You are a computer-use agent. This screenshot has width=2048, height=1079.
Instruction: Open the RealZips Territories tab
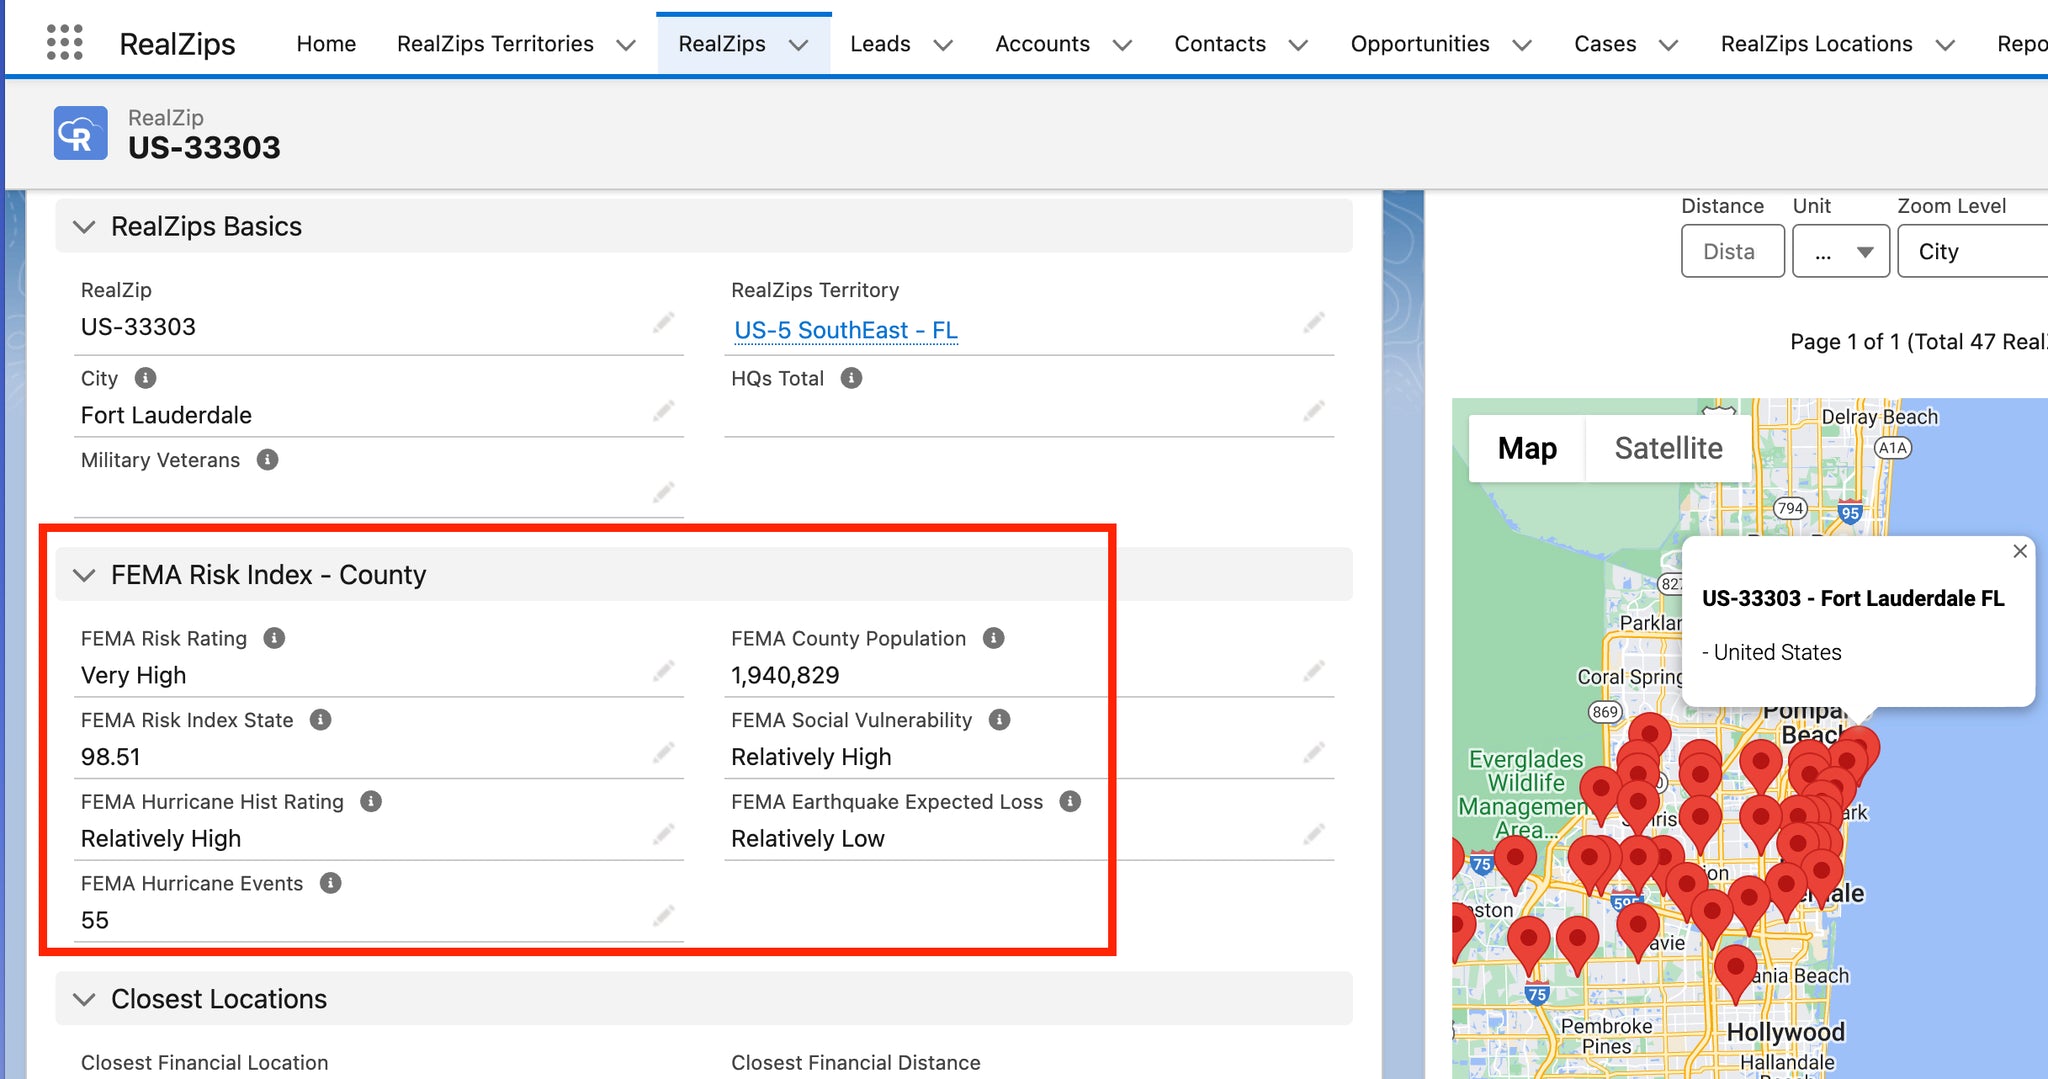[x=495, y=44]
